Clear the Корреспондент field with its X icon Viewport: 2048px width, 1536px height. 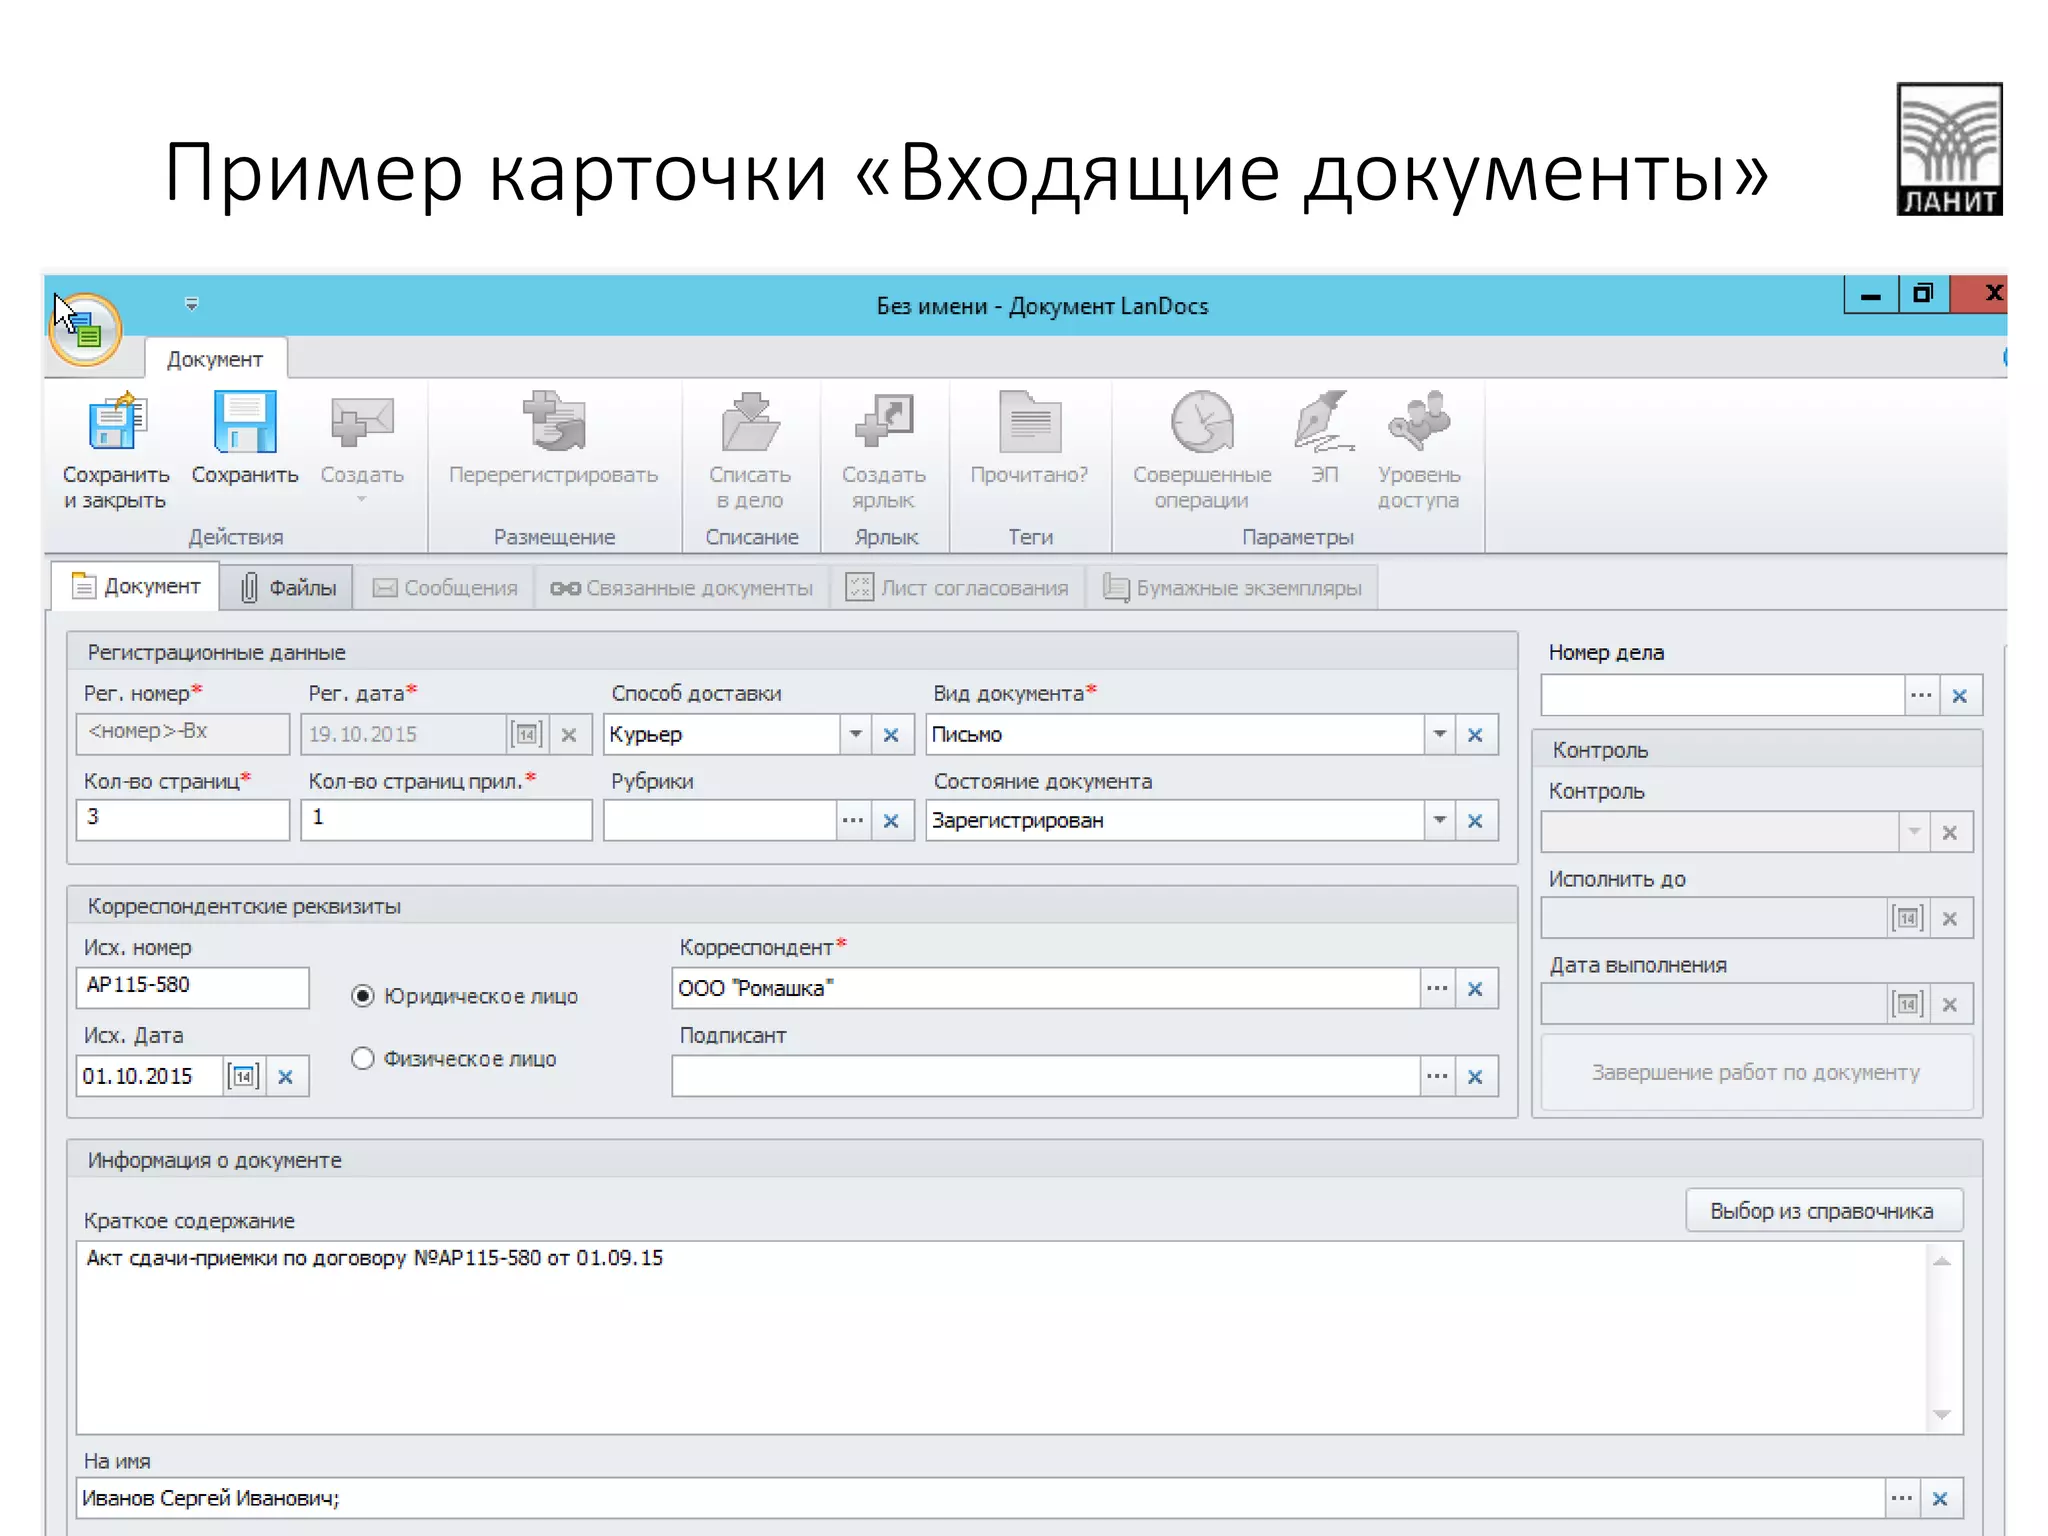[1475, 989]
